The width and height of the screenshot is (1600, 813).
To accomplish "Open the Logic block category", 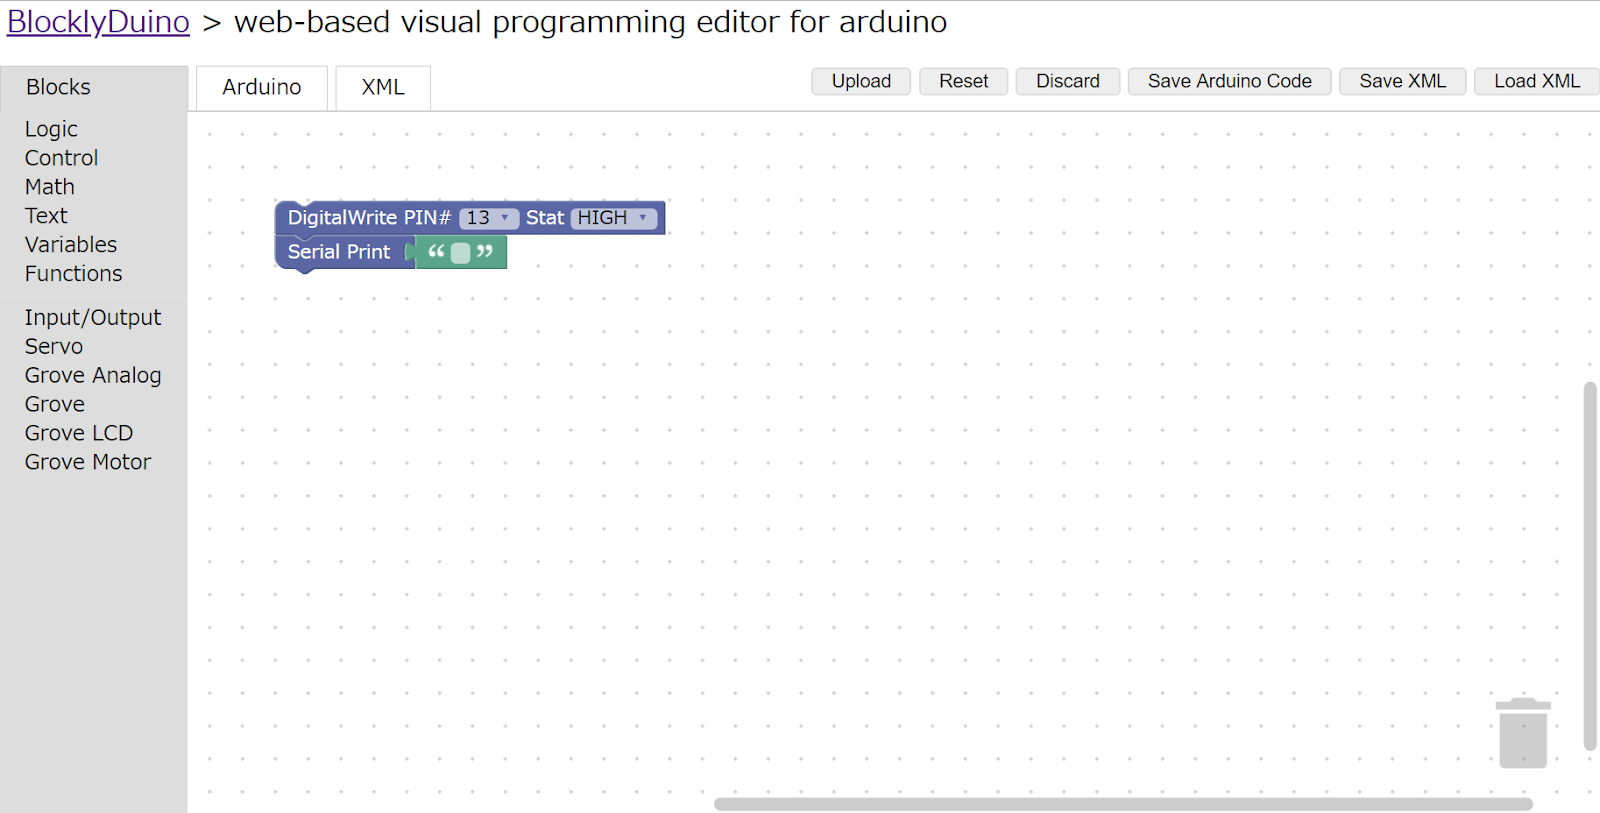I will pos(51,129).
